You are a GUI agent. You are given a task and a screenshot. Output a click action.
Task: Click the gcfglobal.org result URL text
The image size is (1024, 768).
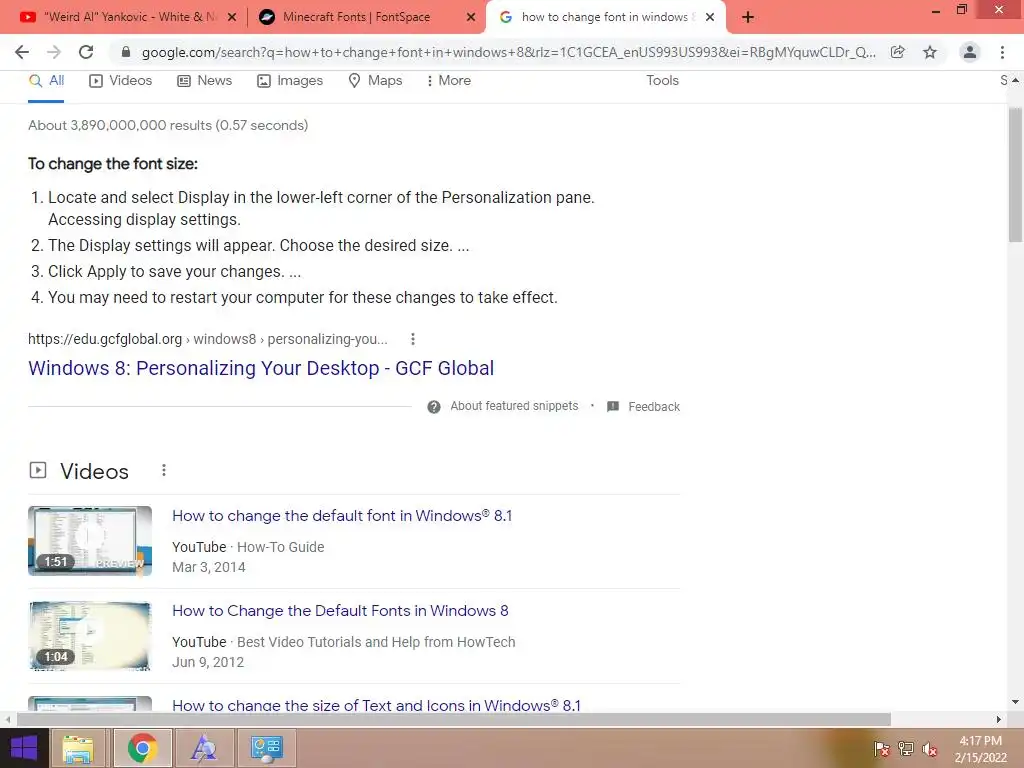[x=208, y=339]
